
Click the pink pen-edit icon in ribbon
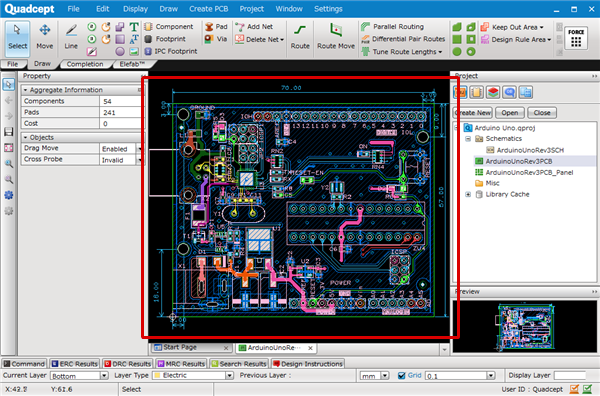coord(92,51)
